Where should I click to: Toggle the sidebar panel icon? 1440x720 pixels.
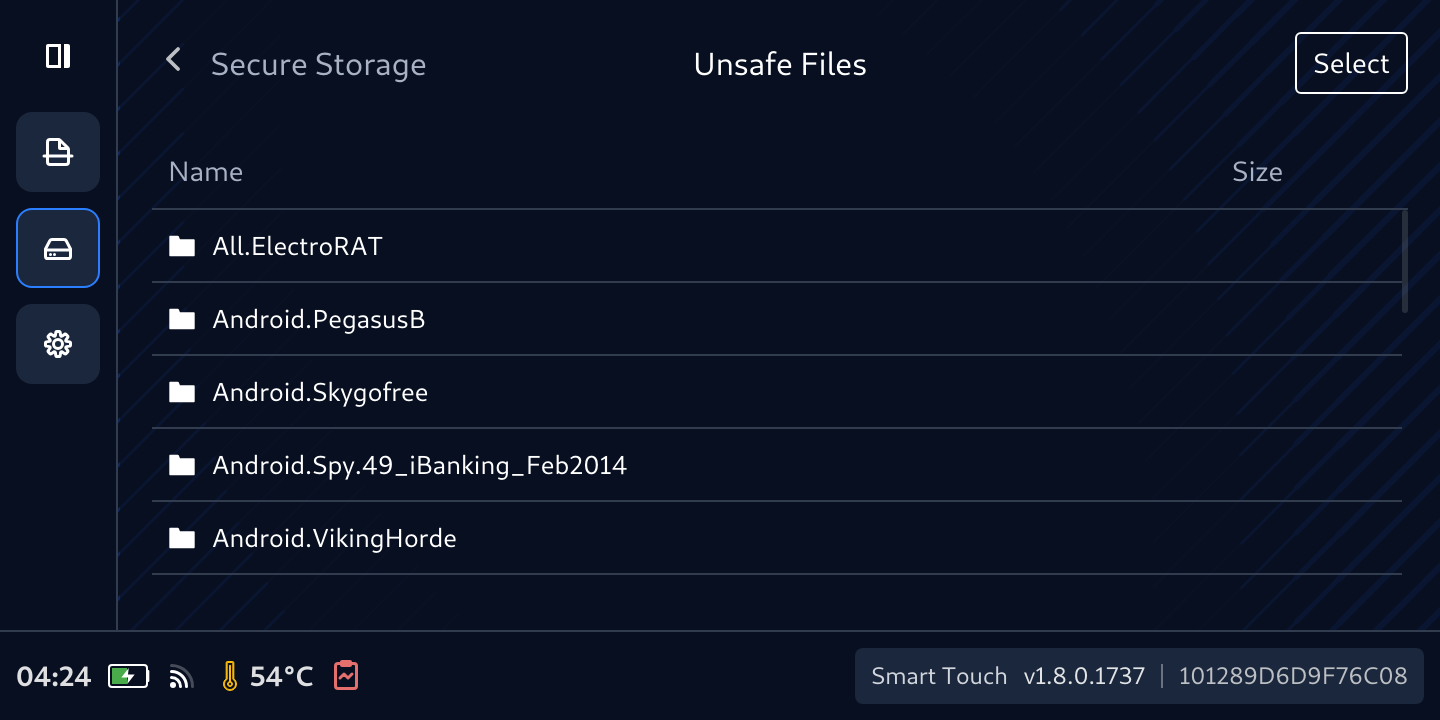tap(58, 56)
